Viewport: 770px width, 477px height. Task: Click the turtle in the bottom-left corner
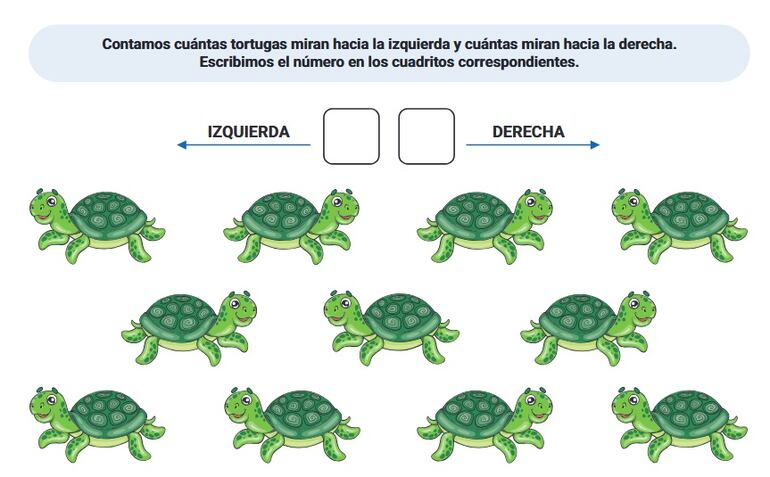pyautogui.click(x=97, y=425)
